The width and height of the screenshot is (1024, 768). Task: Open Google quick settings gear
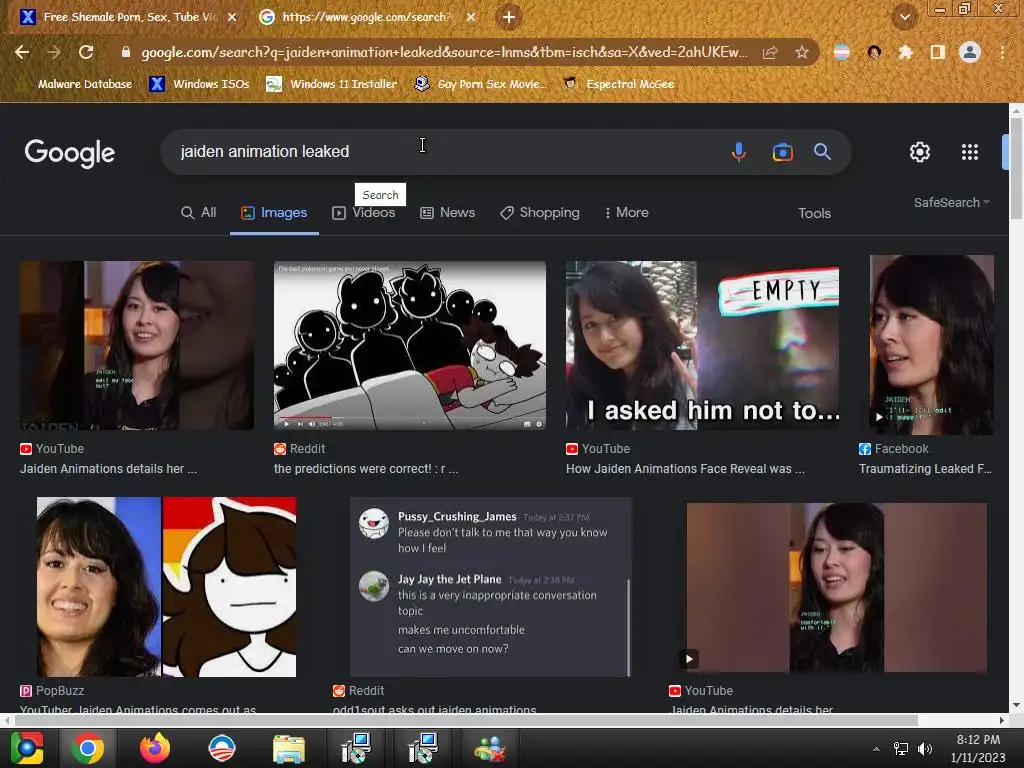[x=920, y=152]
